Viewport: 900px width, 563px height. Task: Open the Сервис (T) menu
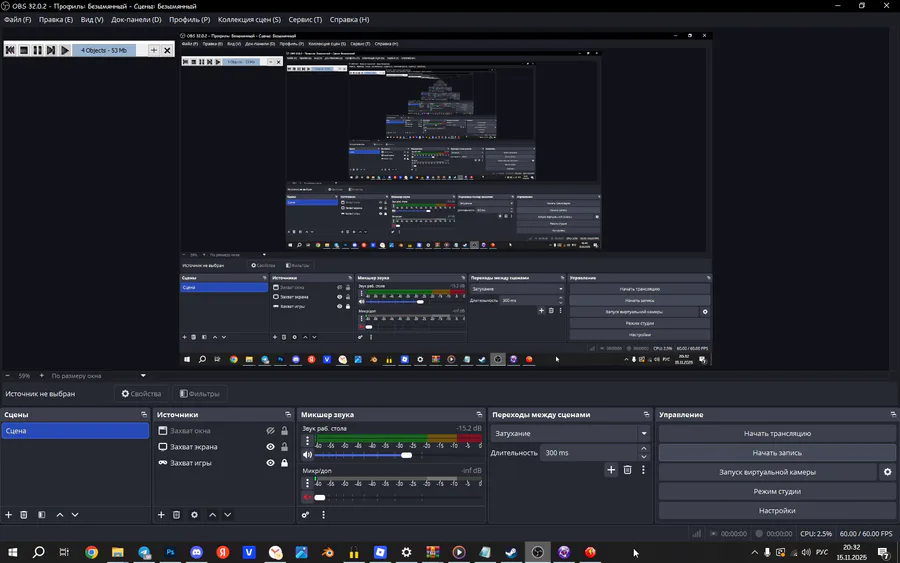click(x=305, y=20)
